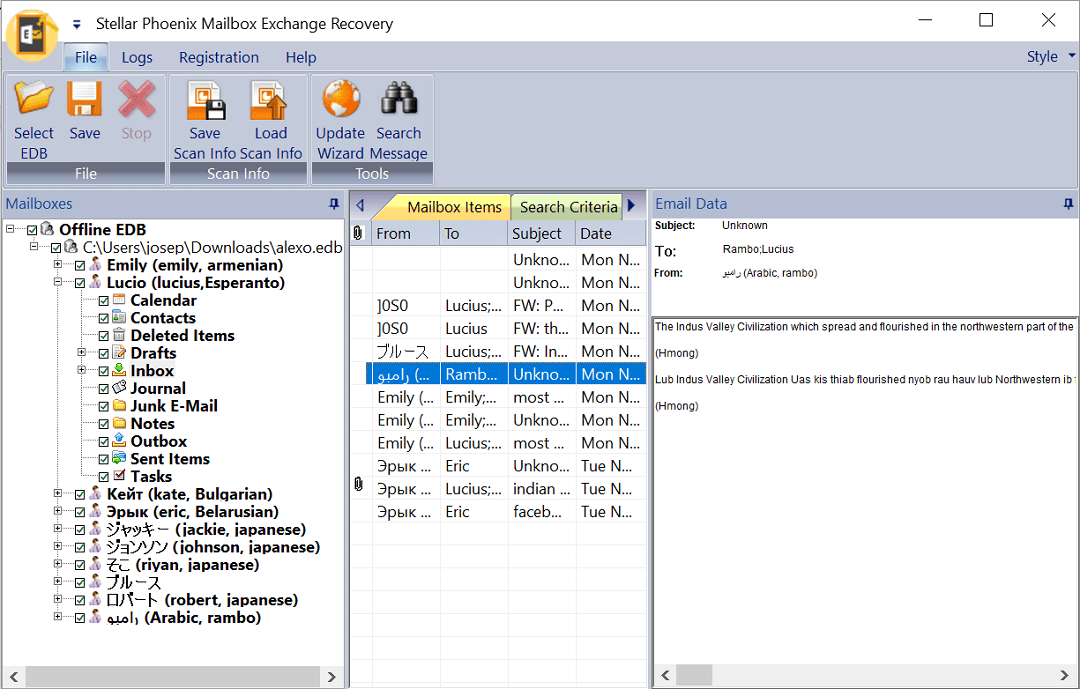The width and height of the screenshot is (1080, 689).
Task: Click the Junk E-Mail folder icon
Action: tap(119, 406)
